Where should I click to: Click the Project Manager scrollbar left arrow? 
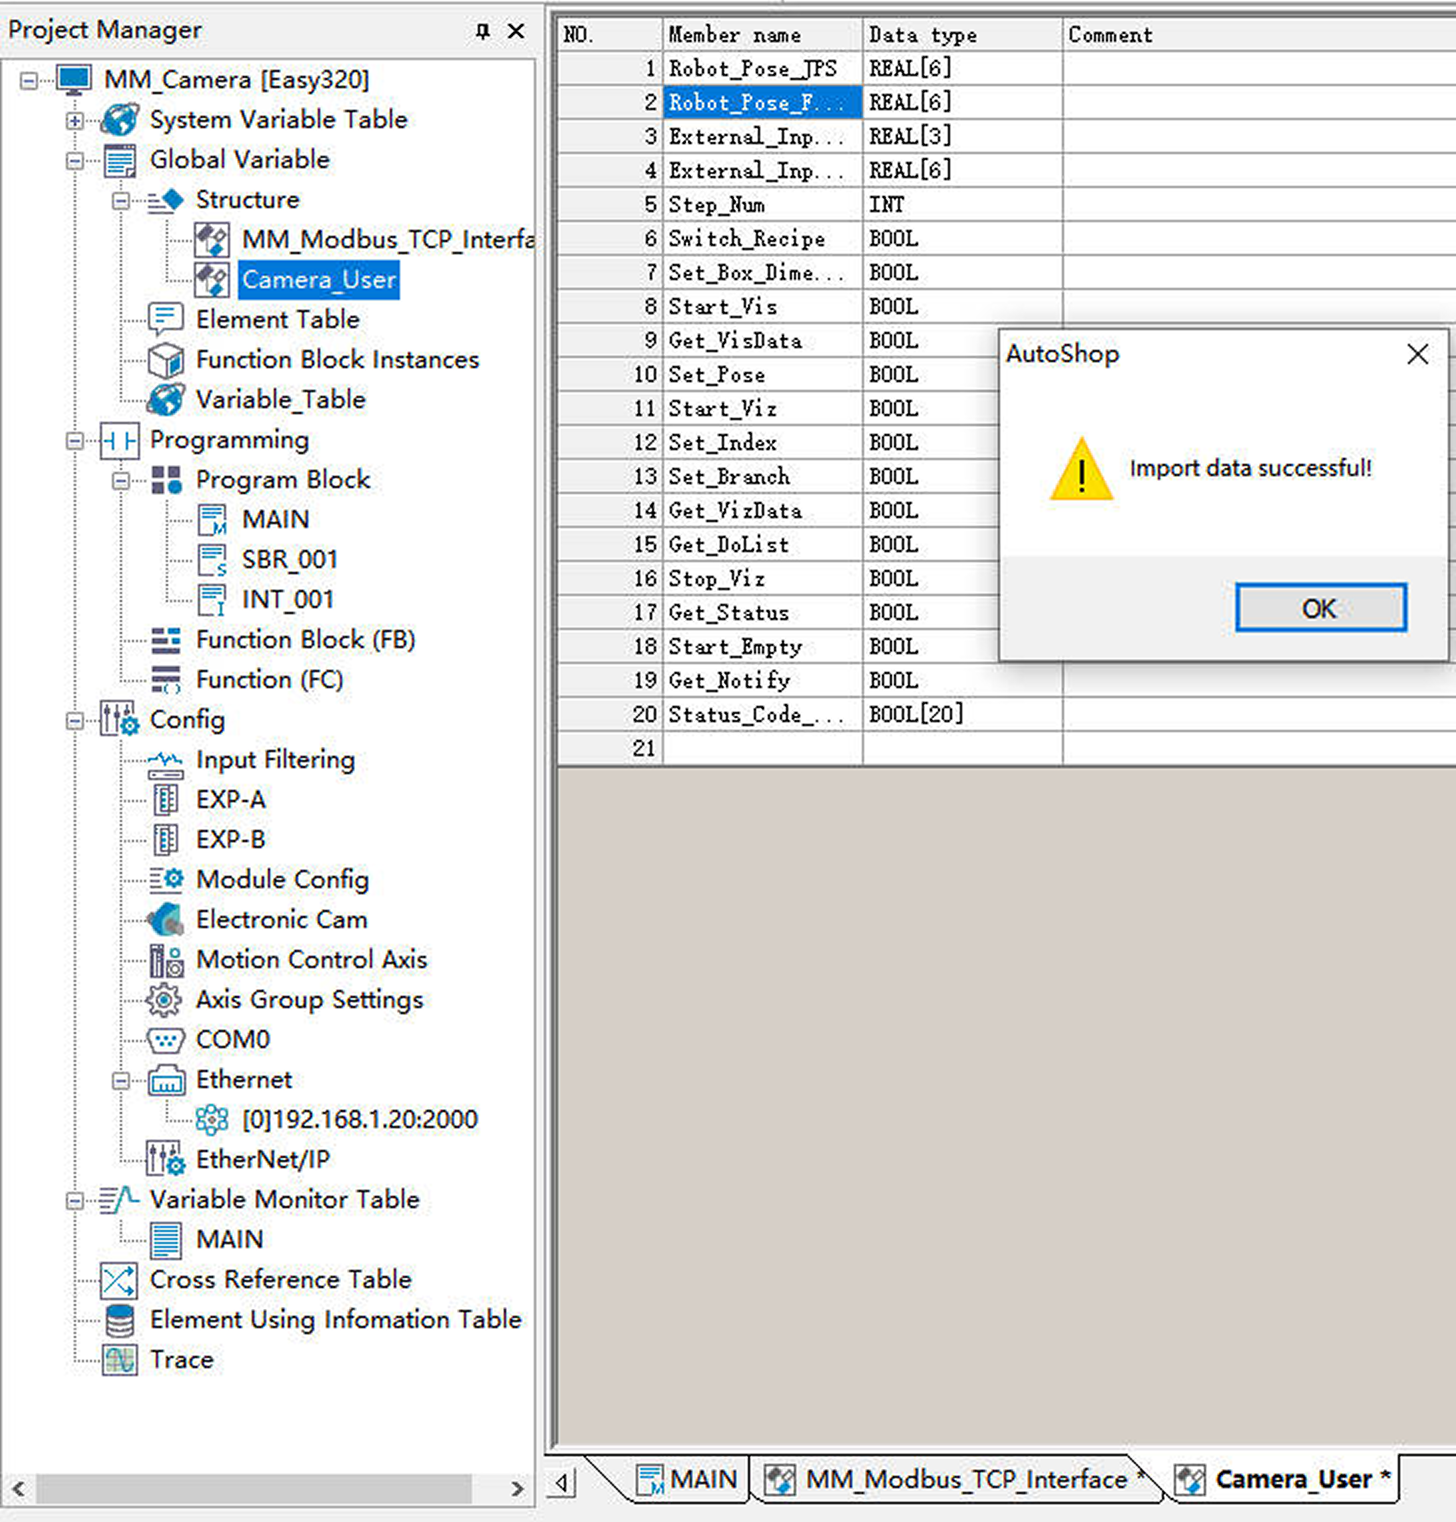coord(18,1488)
